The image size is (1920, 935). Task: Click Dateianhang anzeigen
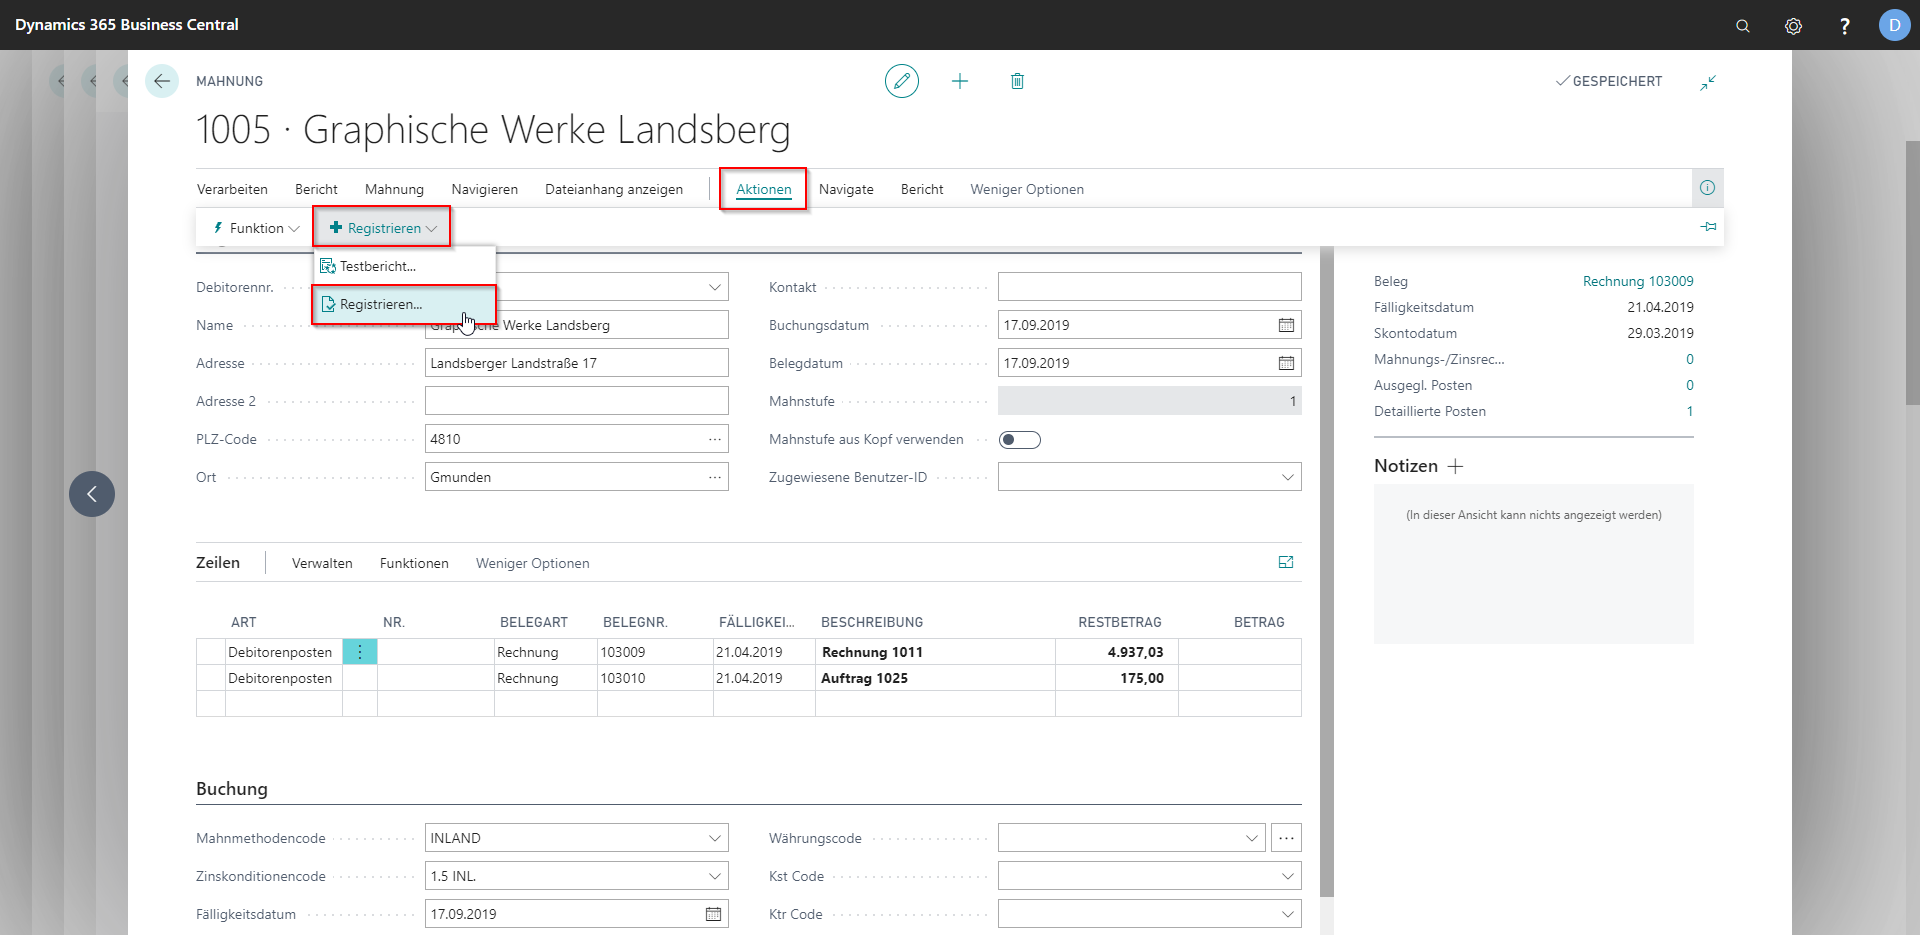(x=614, y=189)
